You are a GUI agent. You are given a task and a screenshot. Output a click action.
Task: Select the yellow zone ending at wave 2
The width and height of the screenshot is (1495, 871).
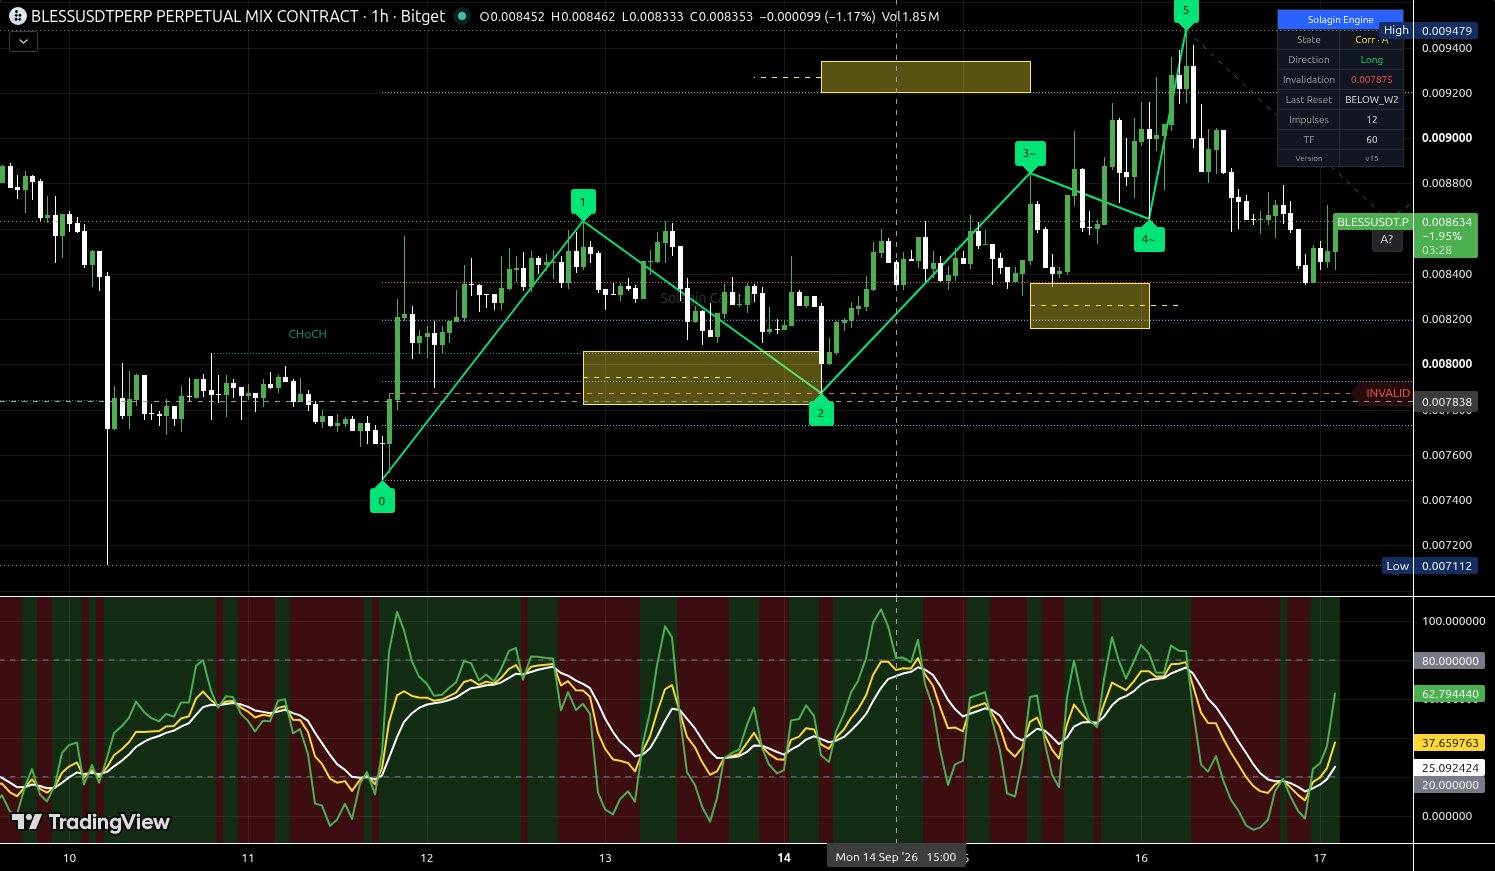(x=702, y=377)
